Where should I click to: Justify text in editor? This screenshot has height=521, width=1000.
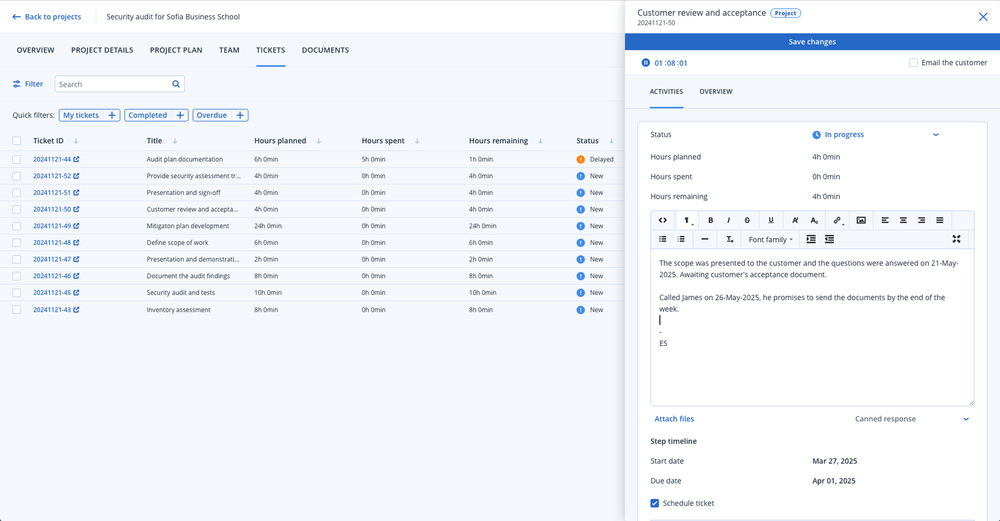click(939, 220)
